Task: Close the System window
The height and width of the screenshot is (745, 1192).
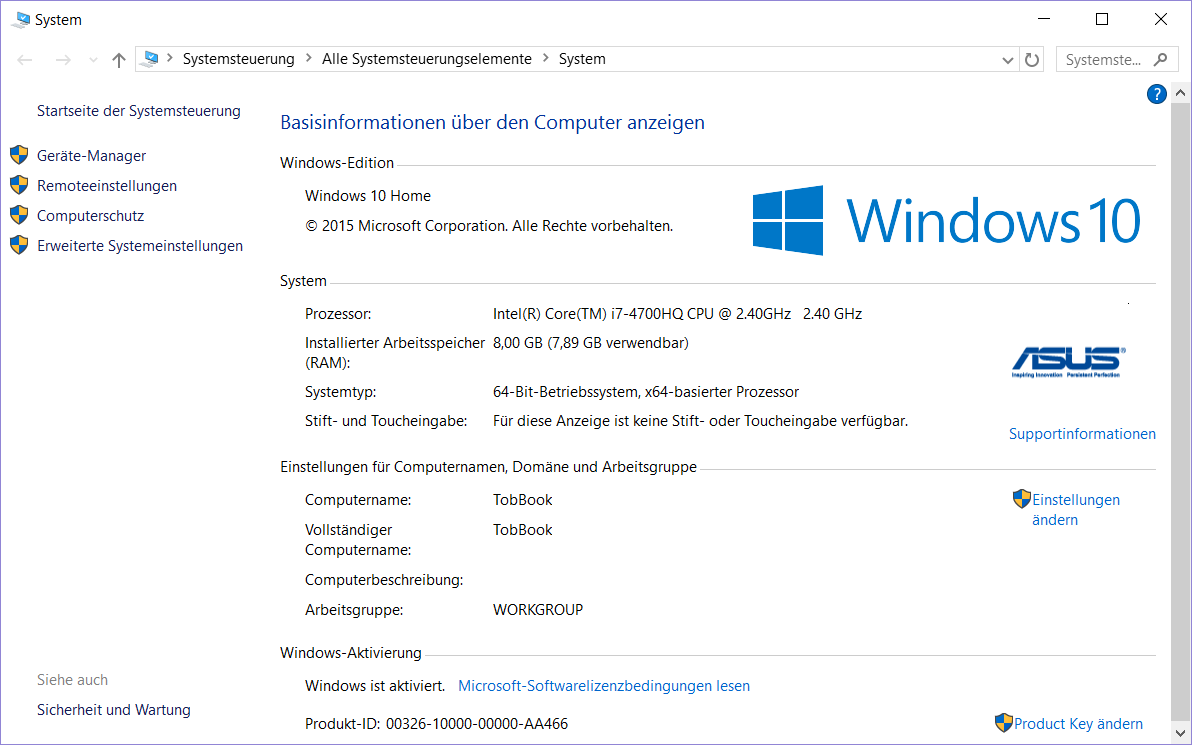Action: tap(1161, 20)
